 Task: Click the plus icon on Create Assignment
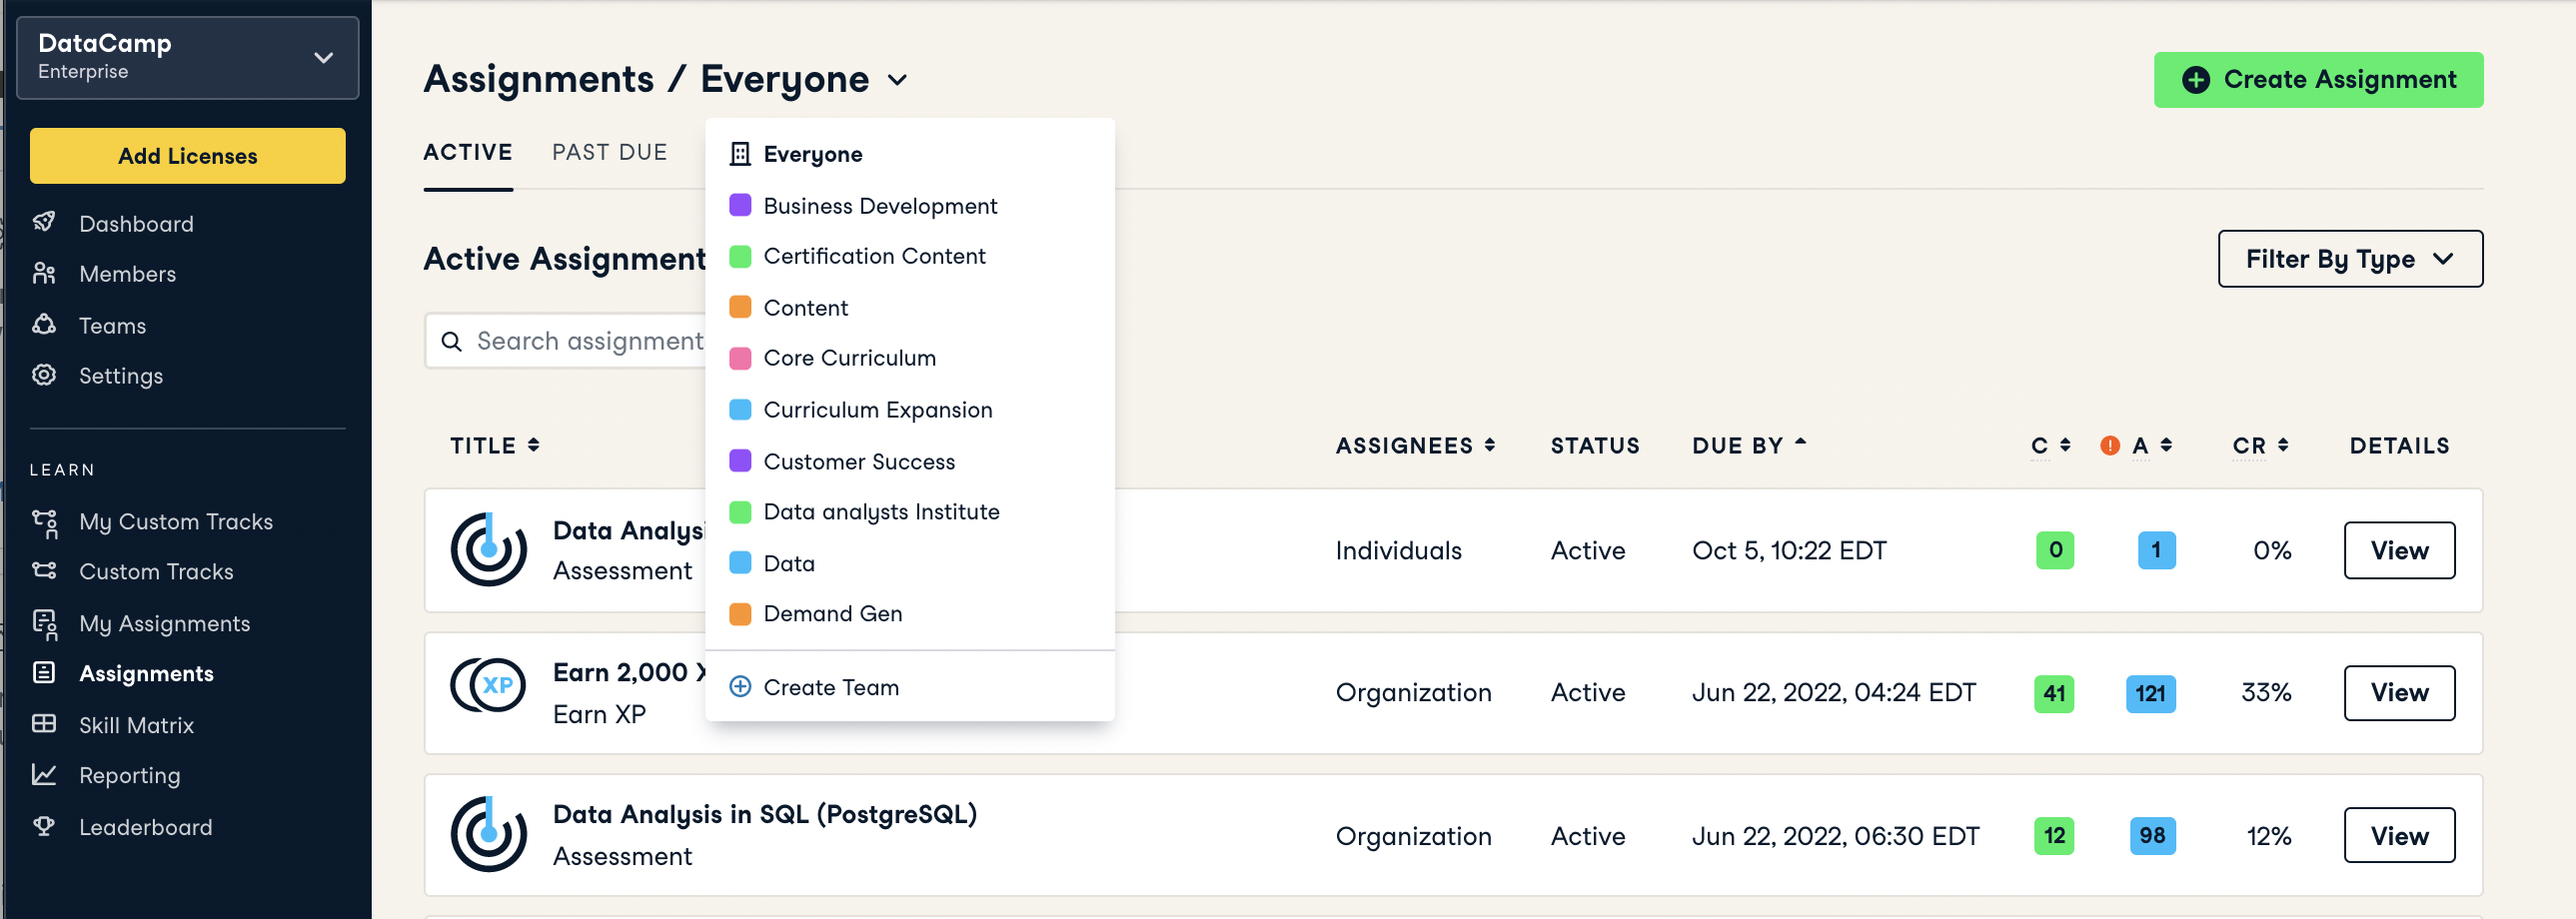[2195, 80]
